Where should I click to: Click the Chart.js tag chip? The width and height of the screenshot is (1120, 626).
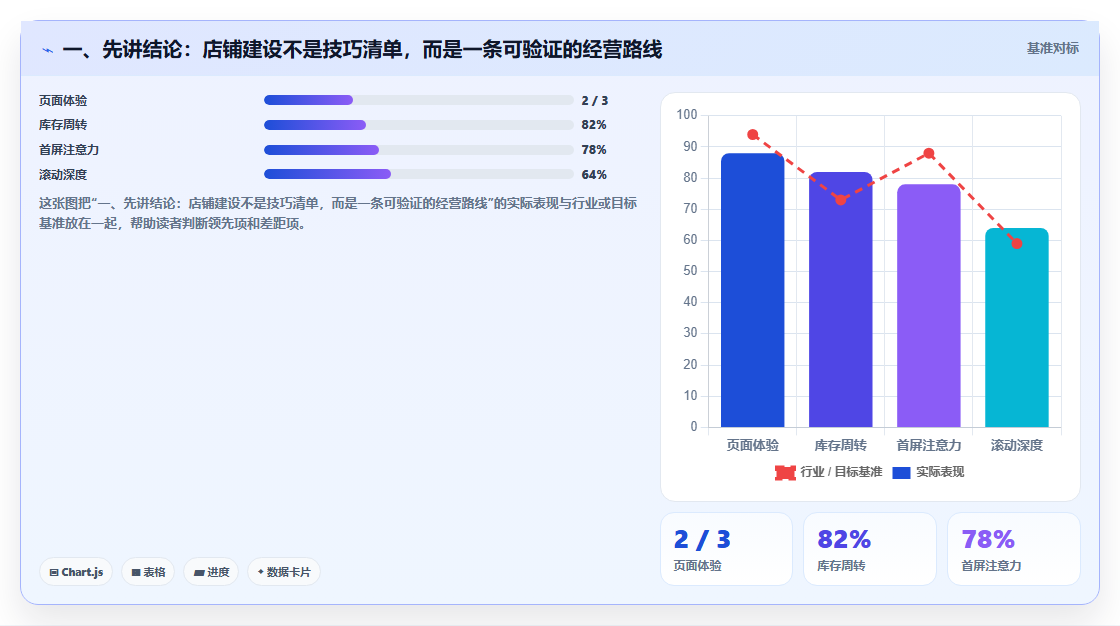click(76, 572)
